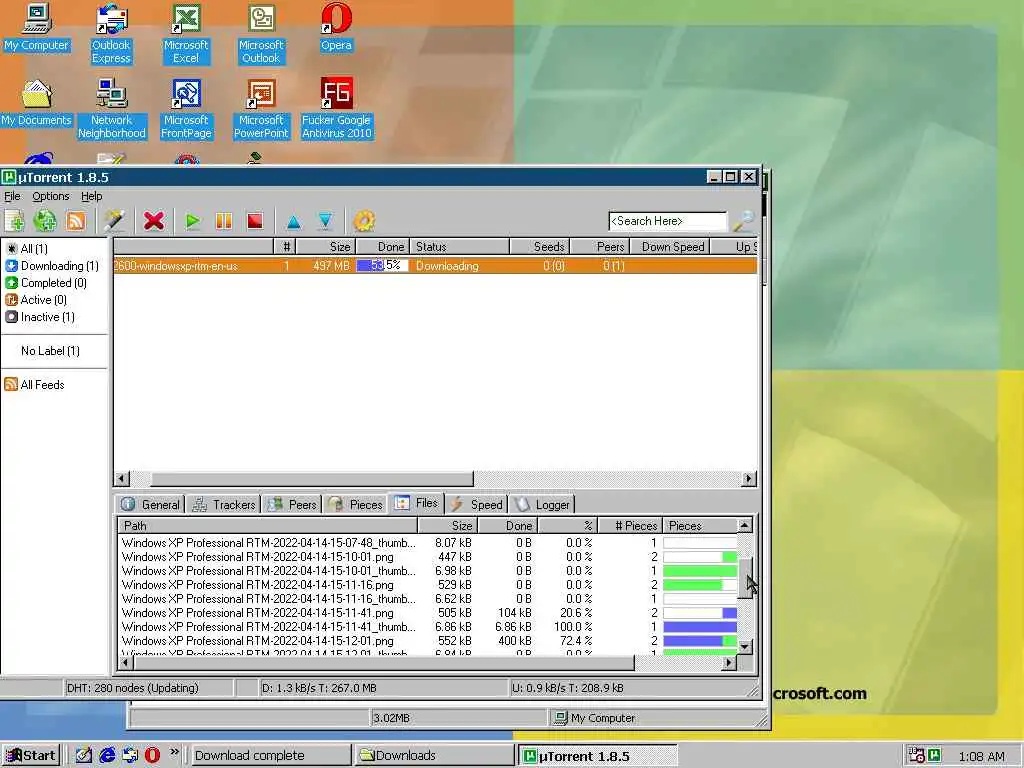Sort torrents by Seeds column

click(x=540, y=247)
